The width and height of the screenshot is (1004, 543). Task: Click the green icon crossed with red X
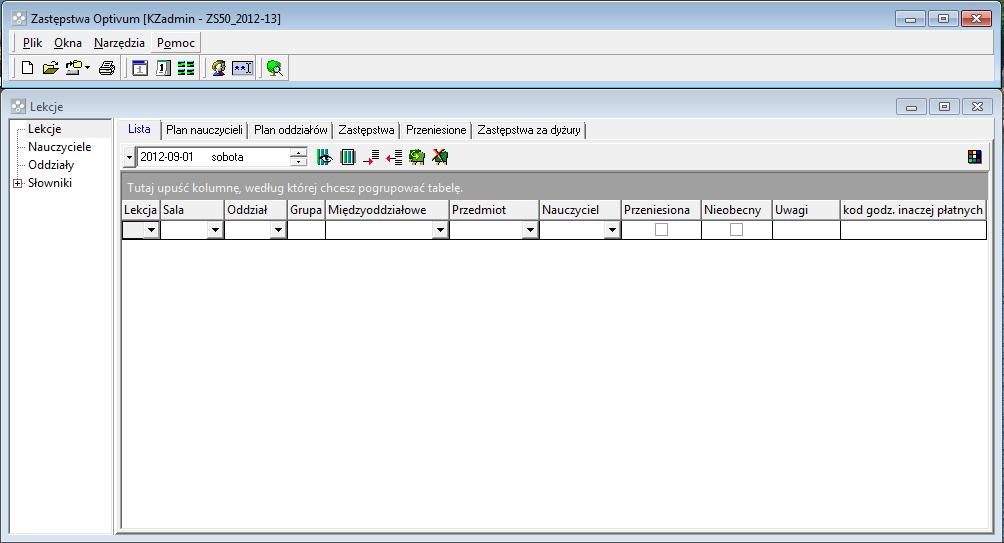[x=440, y=157]
